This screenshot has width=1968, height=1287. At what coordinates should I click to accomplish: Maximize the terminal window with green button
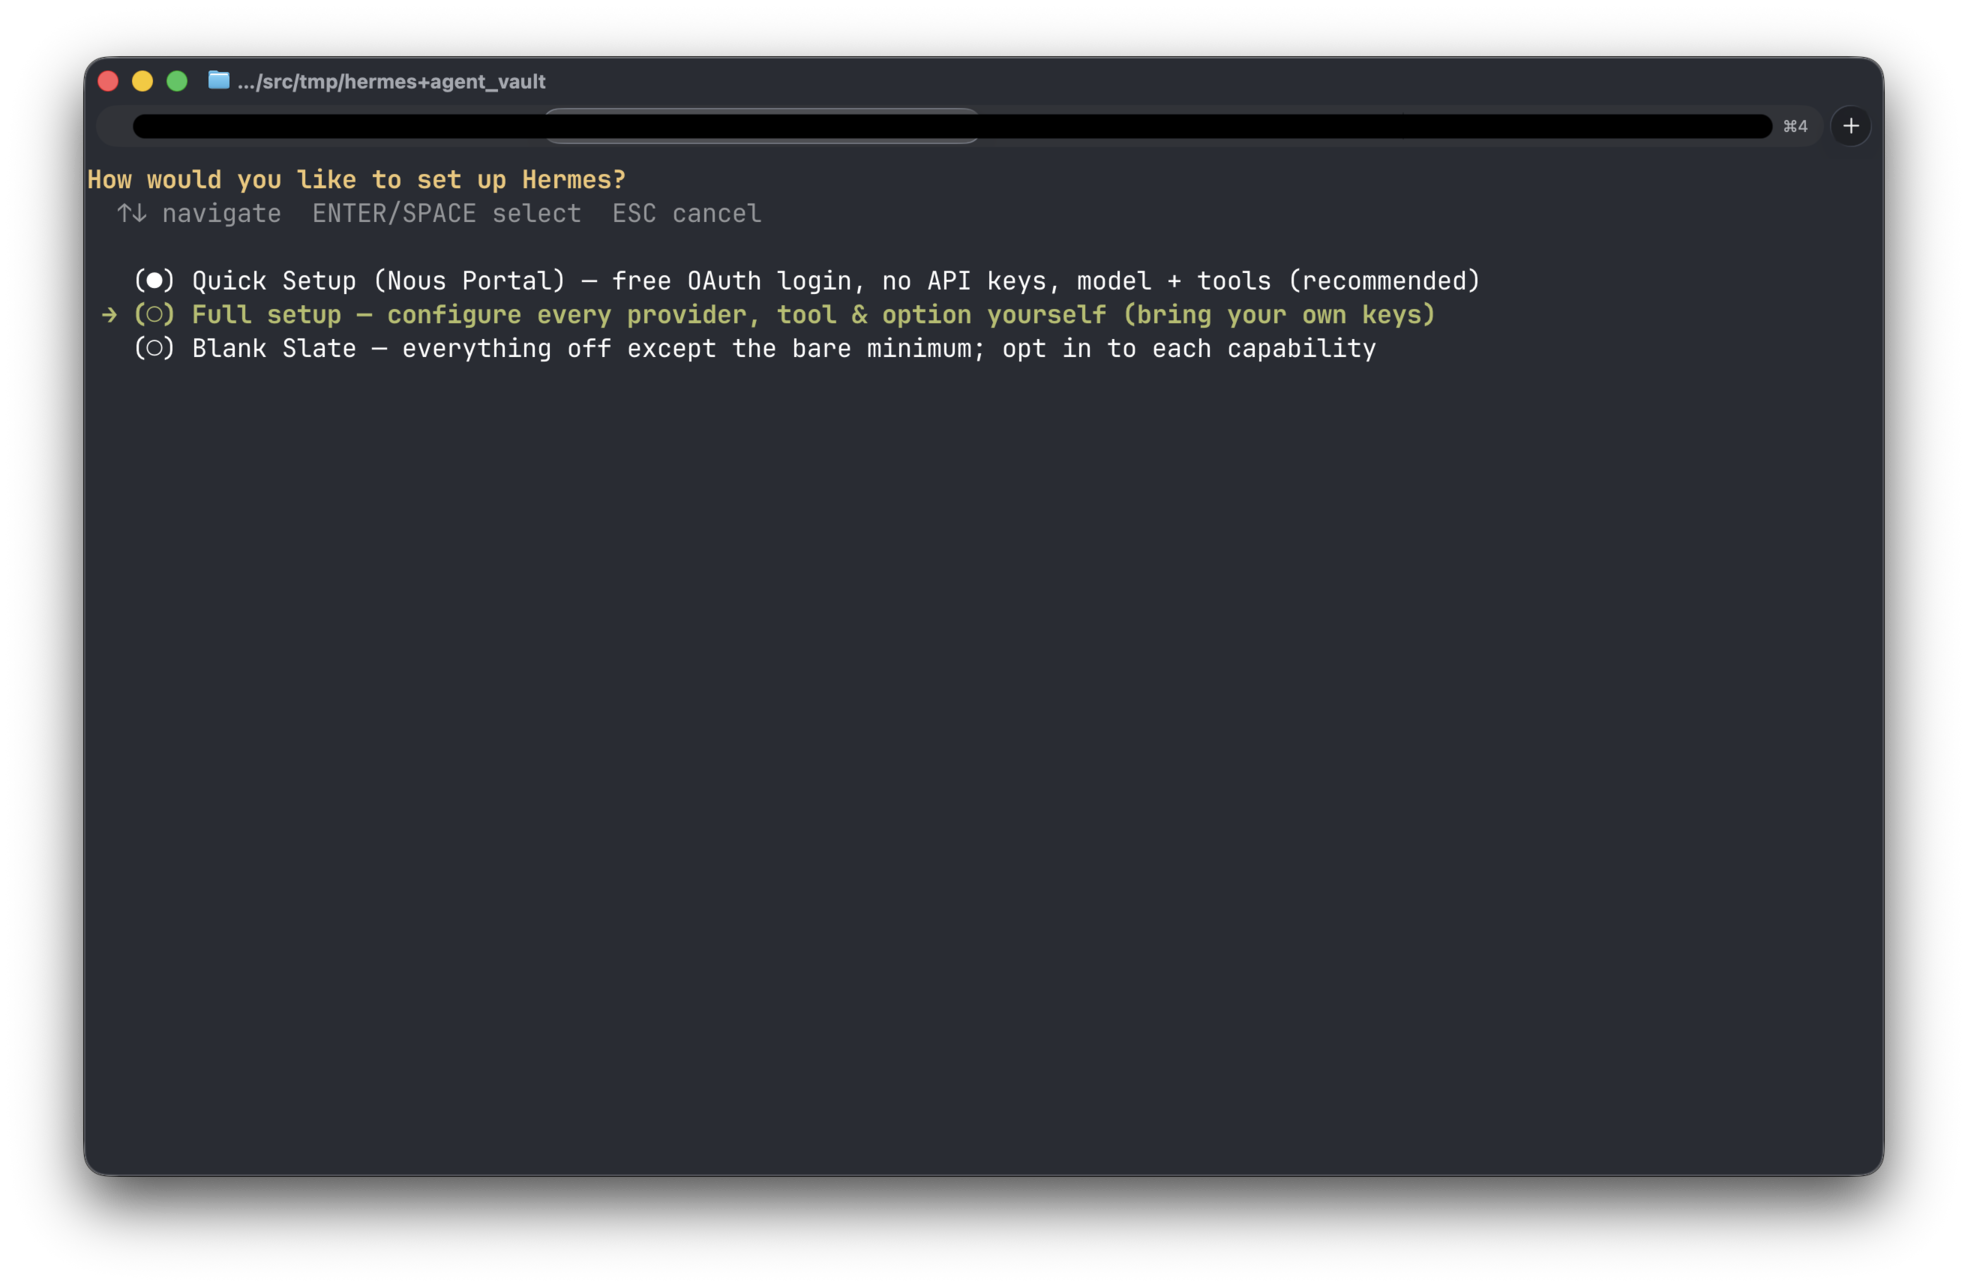pyautogui.click(x=177, y=81)
